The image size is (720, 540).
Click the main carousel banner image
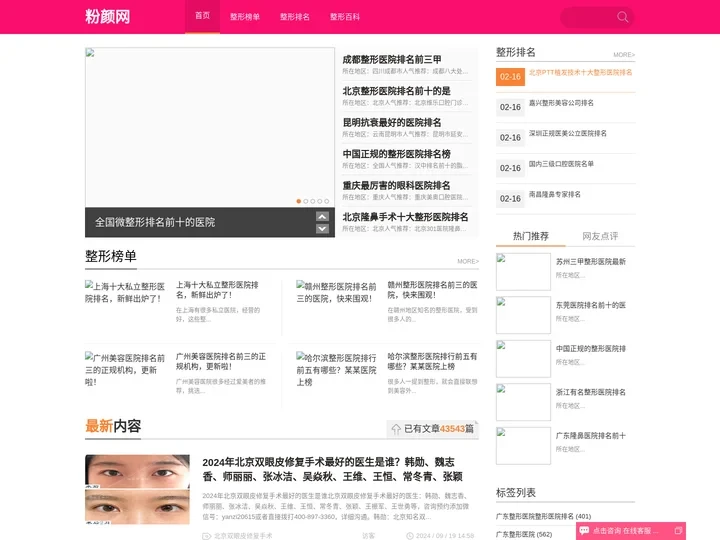210,127
